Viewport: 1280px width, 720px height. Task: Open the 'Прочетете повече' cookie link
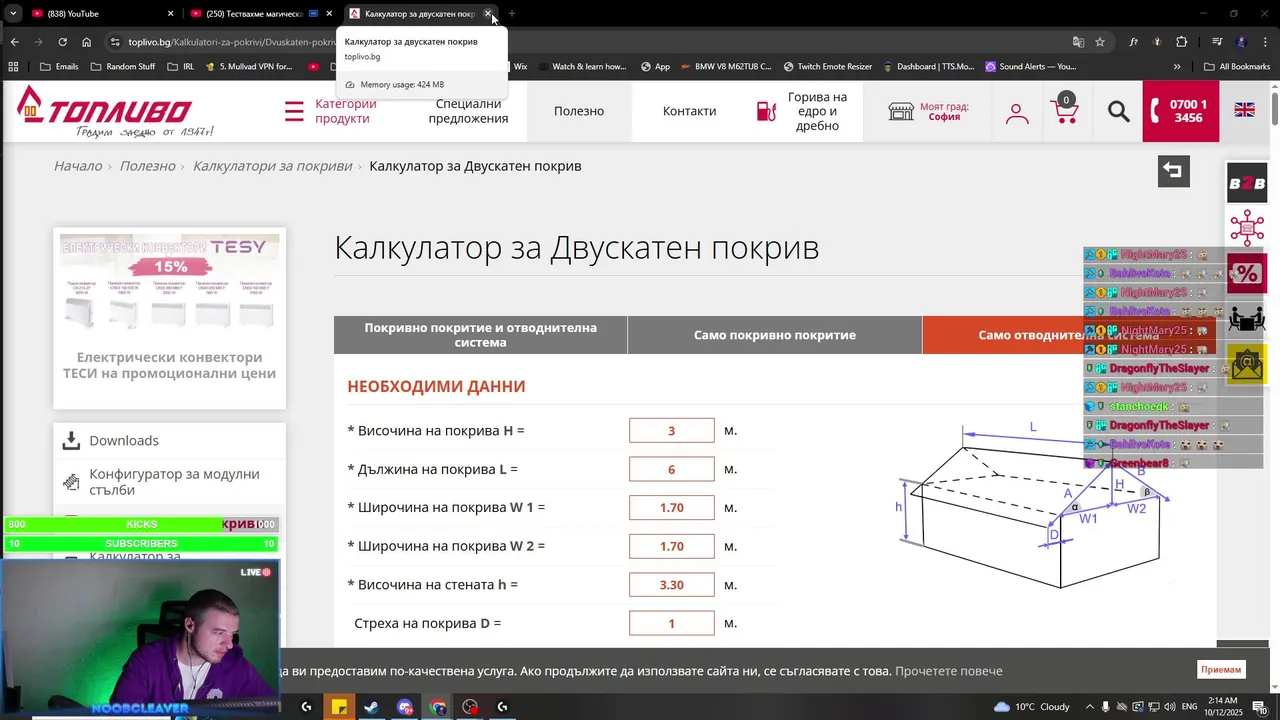[948, 671]
